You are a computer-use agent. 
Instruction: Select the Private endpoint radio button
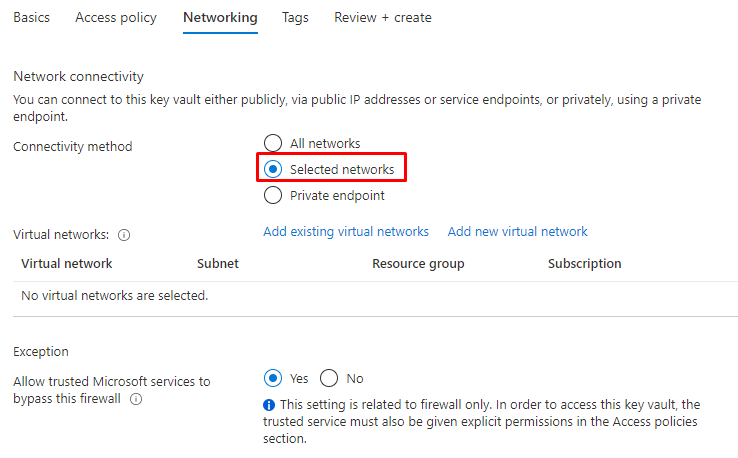click(x=272, y=196)
